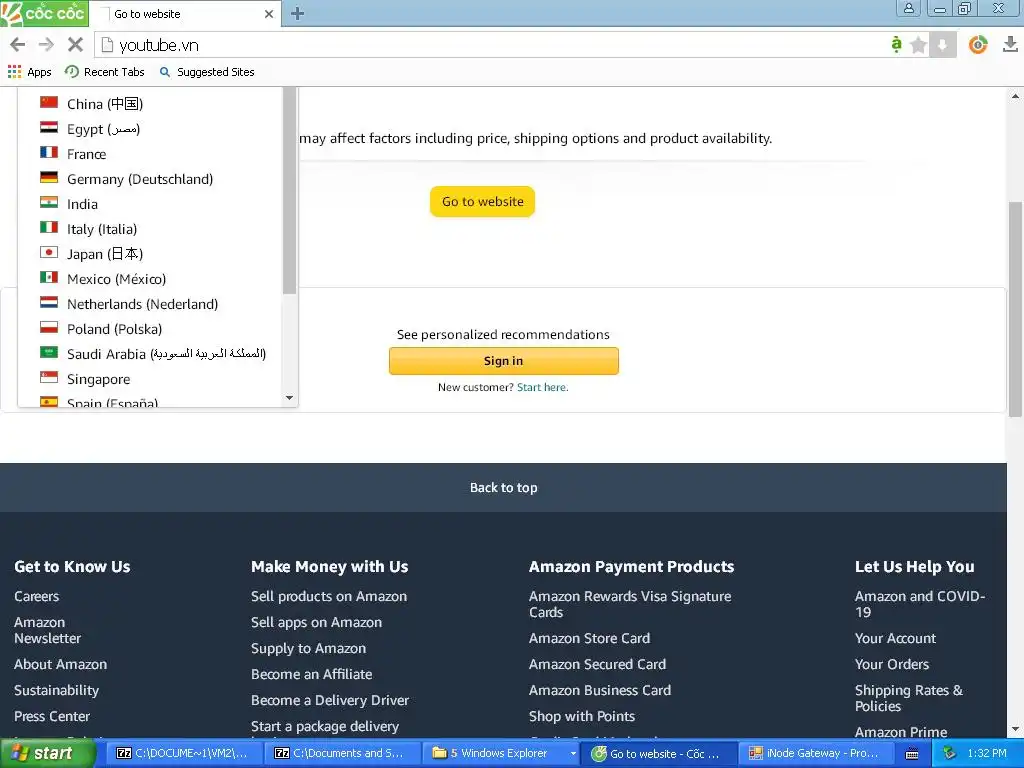Open Suggested Sites bookmark

(x=207, y=72)
